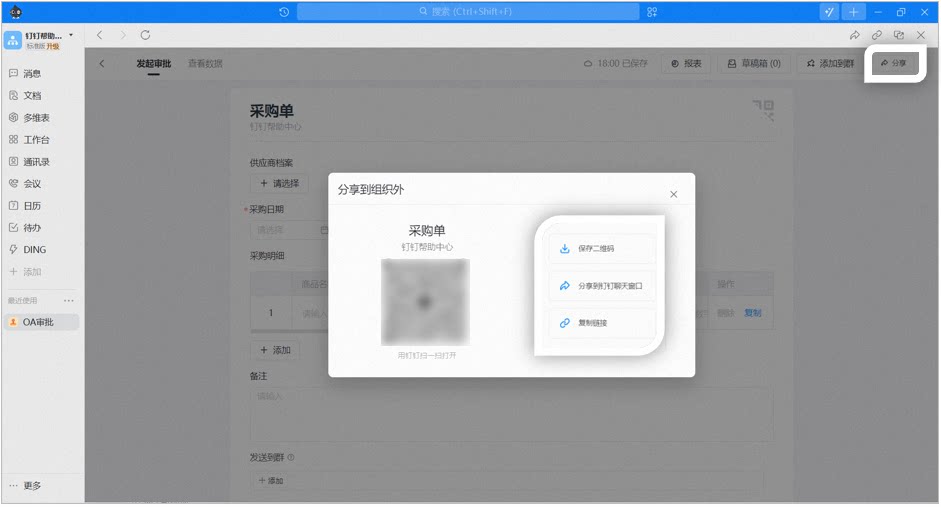This screenshot has height=507, width=941.
Task: Go back with the form header arrow
Action: (102, 64)
